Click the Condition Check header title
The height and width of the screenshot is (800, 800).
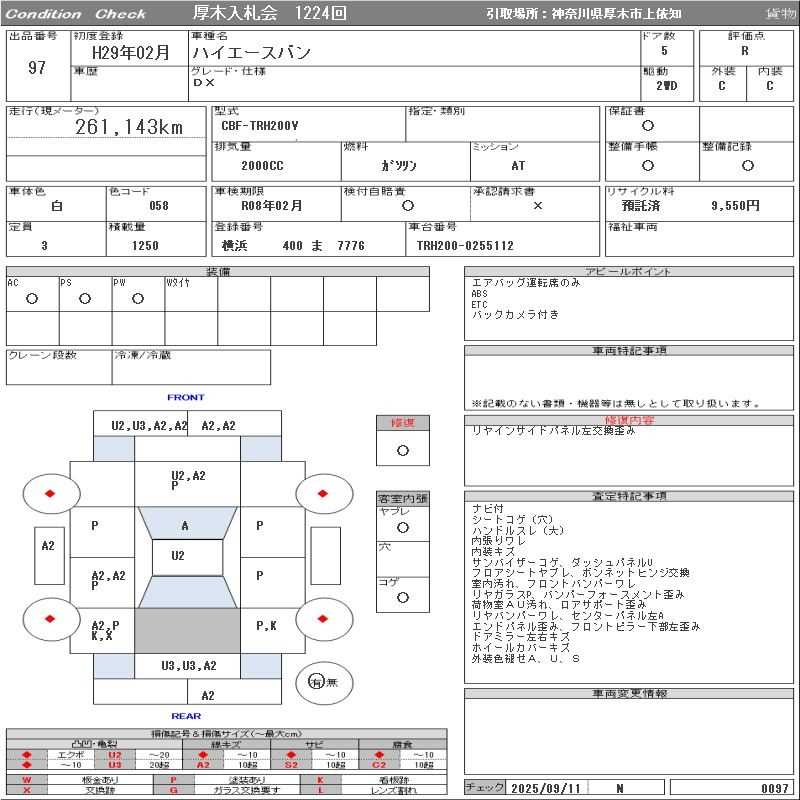coord(76,14)
